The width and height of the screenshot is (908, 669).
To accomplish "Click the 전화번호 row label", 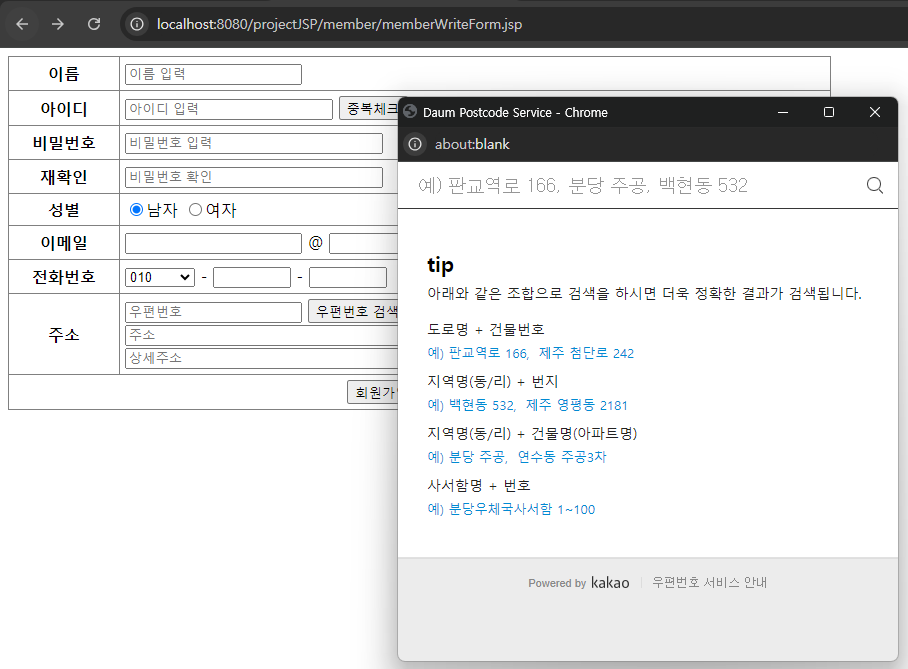I will pos(64,277).
